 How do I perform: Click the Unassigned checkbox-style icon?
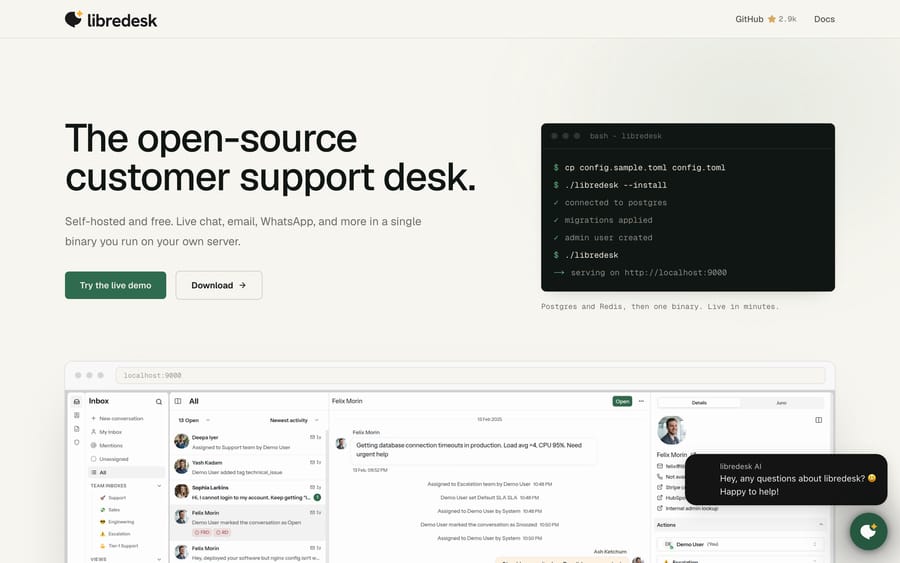[94, 459]
